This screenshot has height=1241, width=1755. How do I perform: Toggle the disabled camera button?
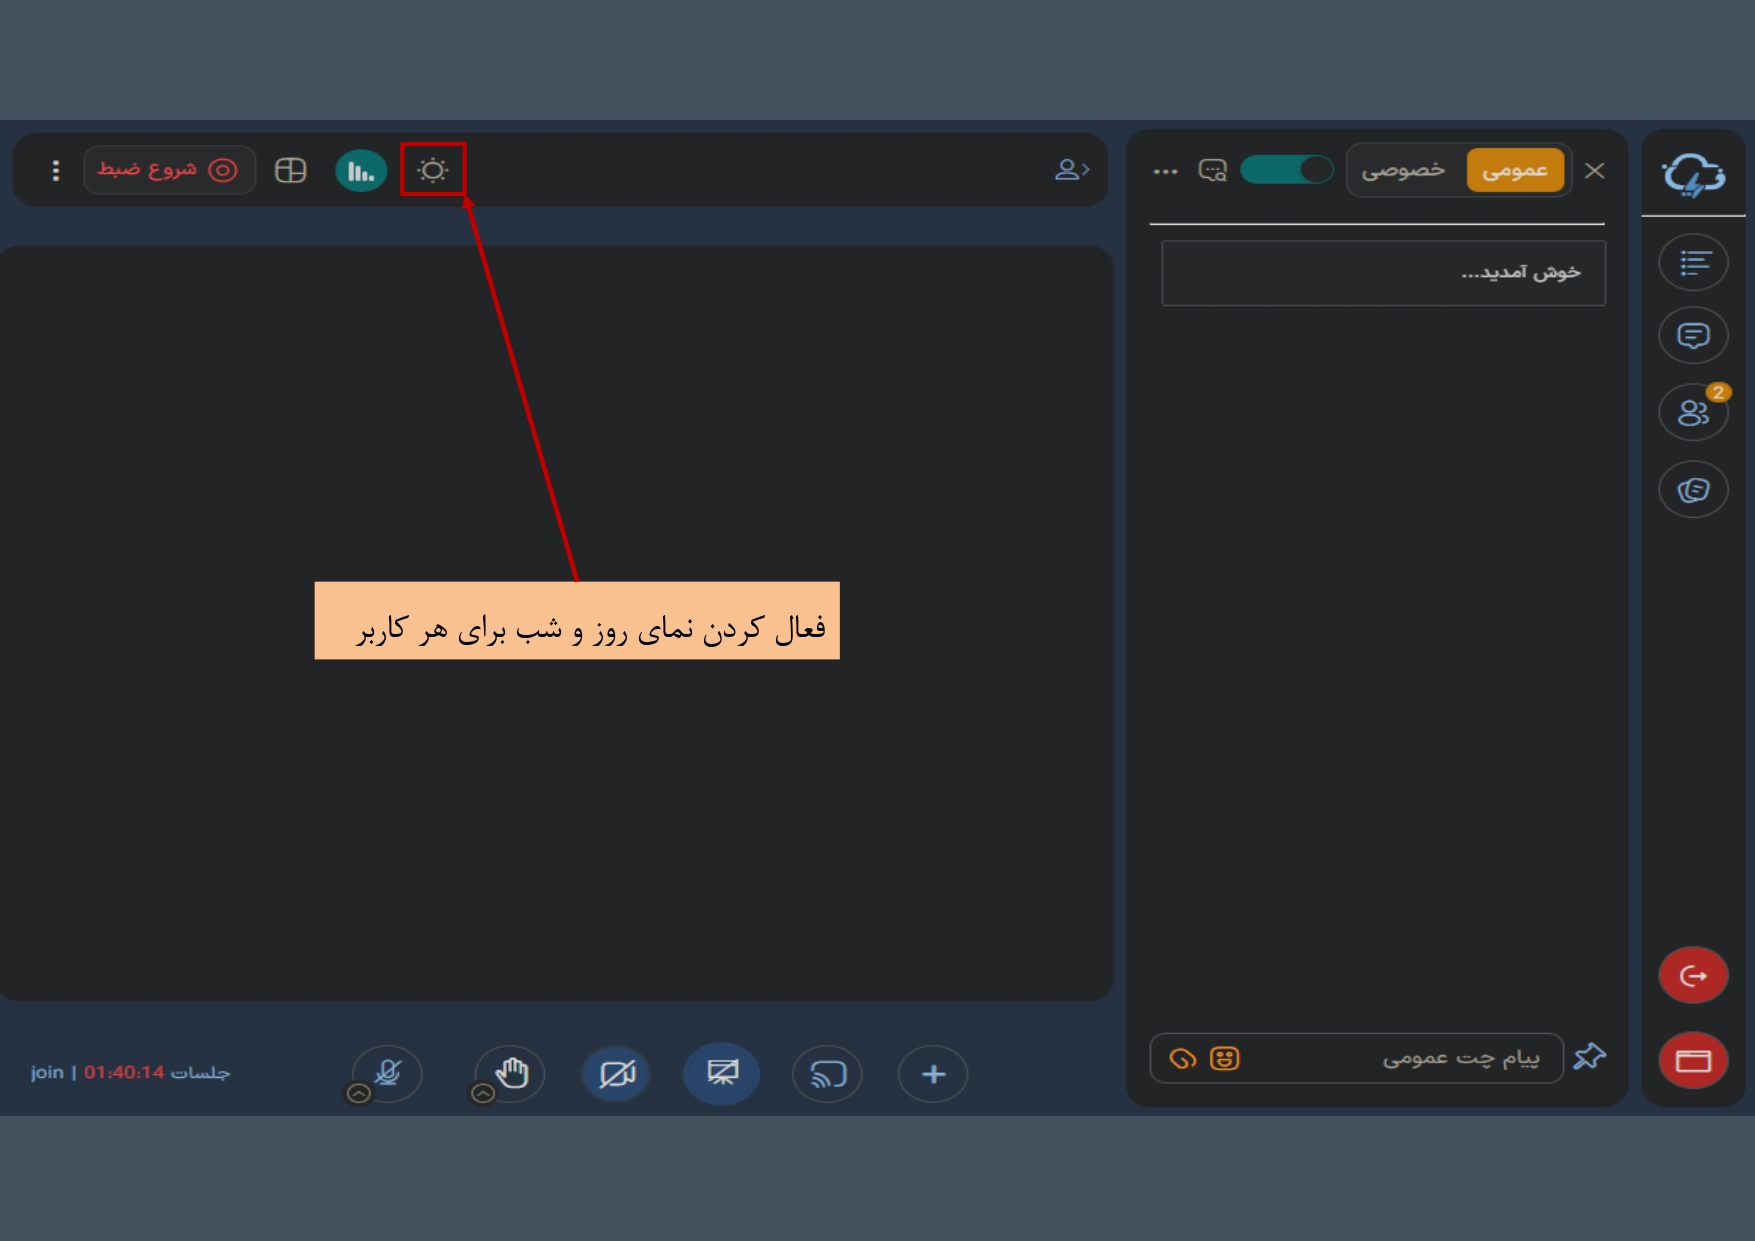617,1074
